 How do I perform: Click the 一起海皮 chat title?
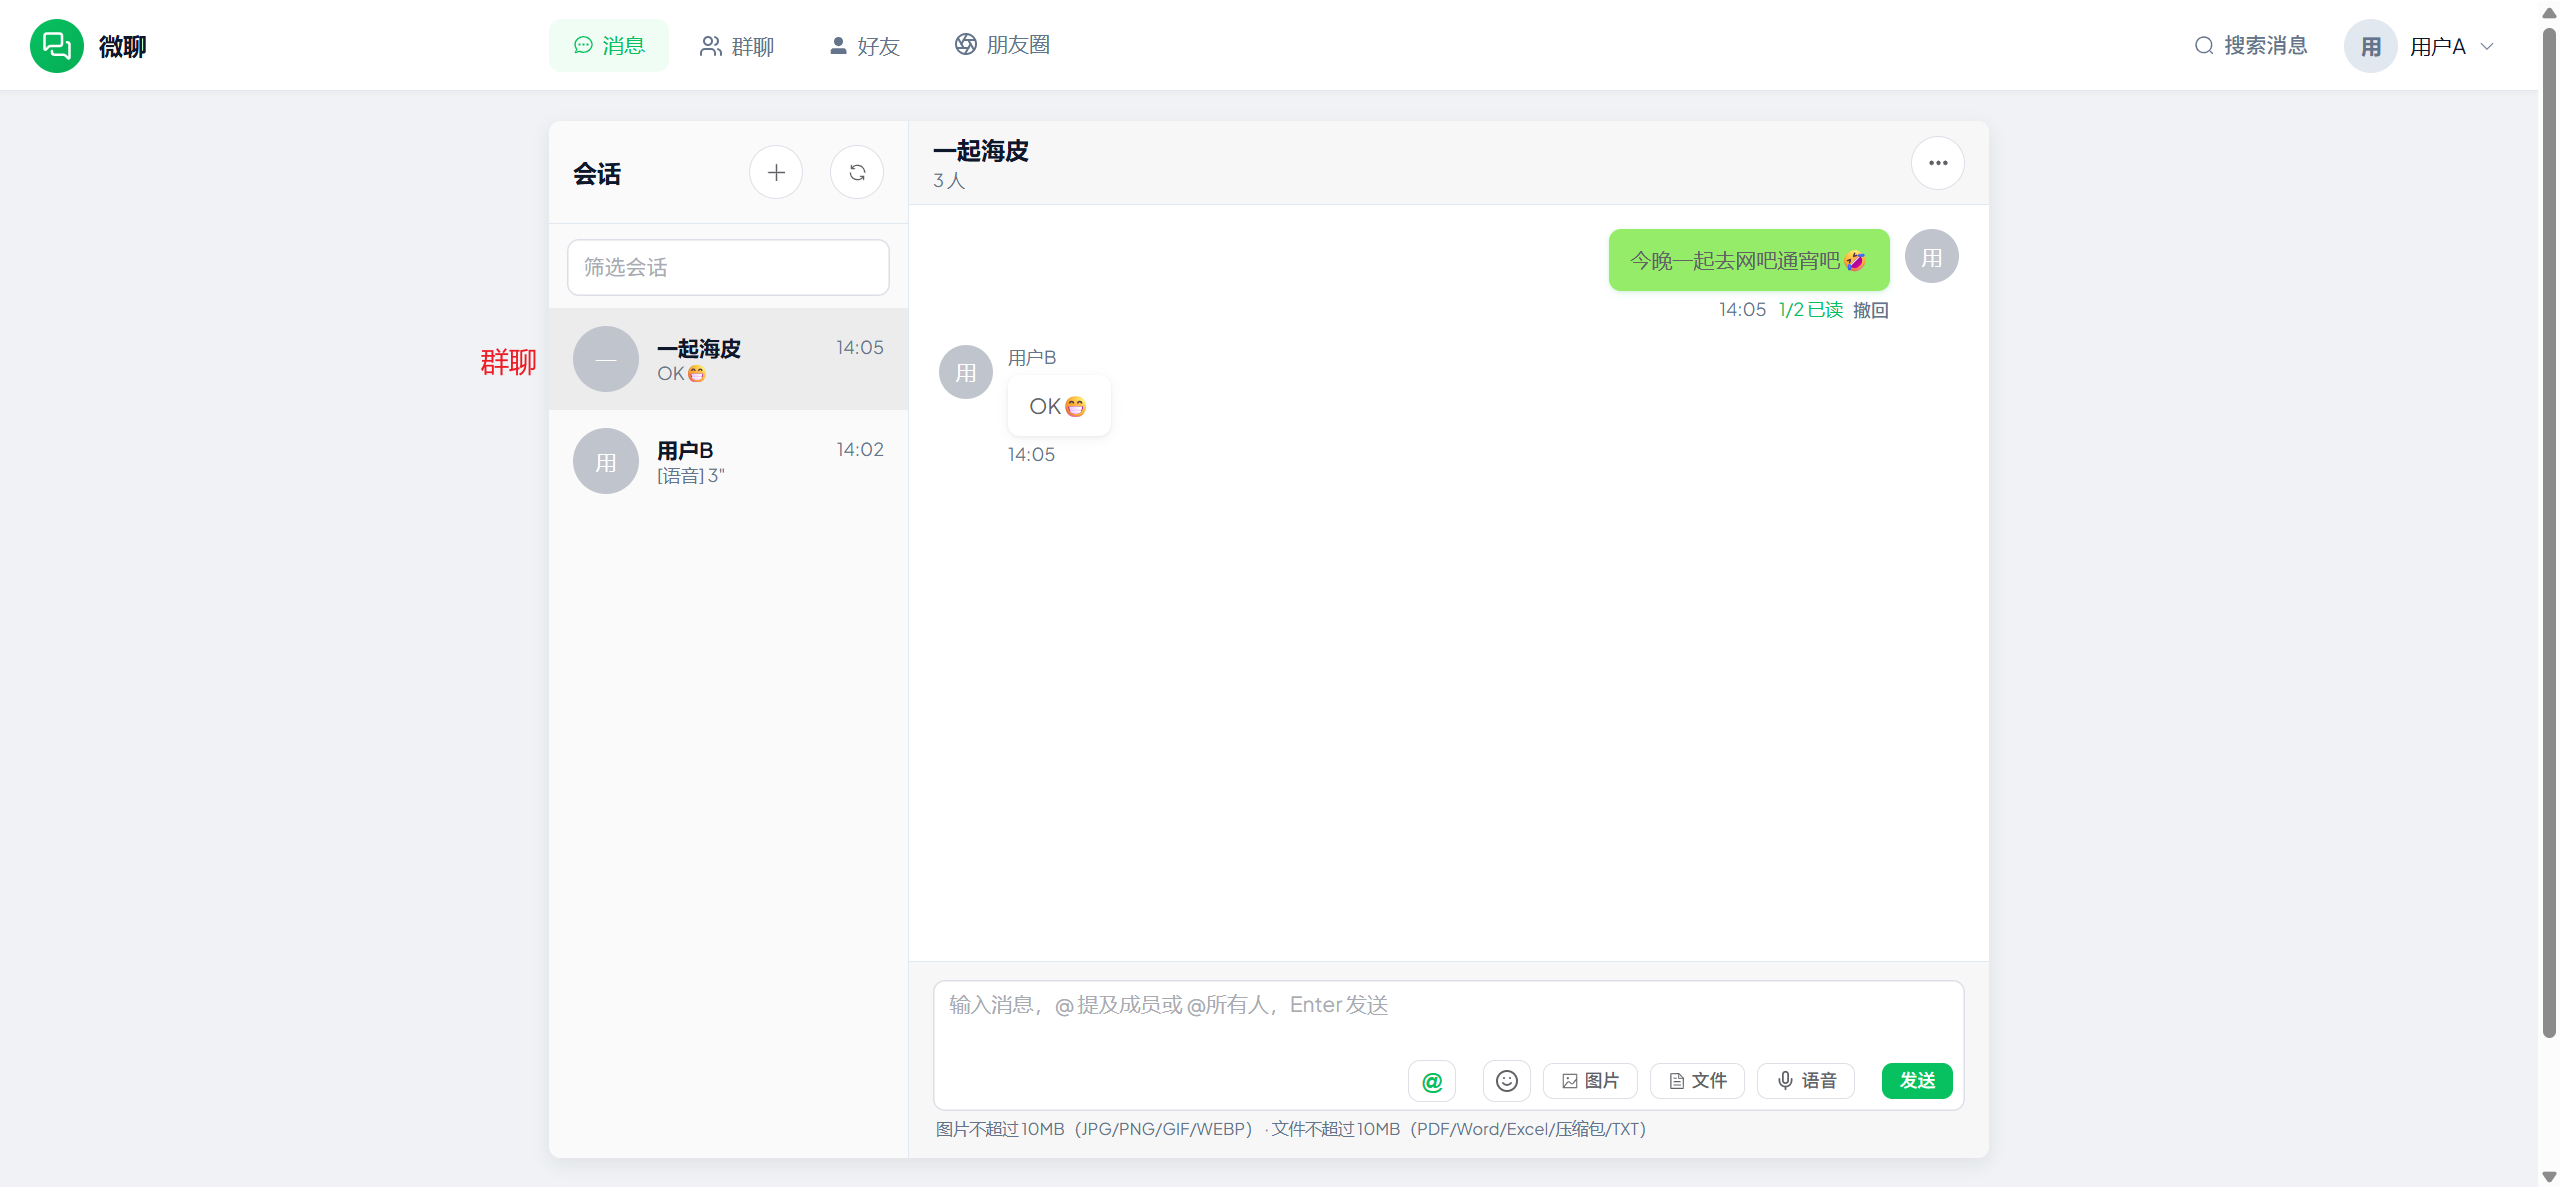coord(981,151)
